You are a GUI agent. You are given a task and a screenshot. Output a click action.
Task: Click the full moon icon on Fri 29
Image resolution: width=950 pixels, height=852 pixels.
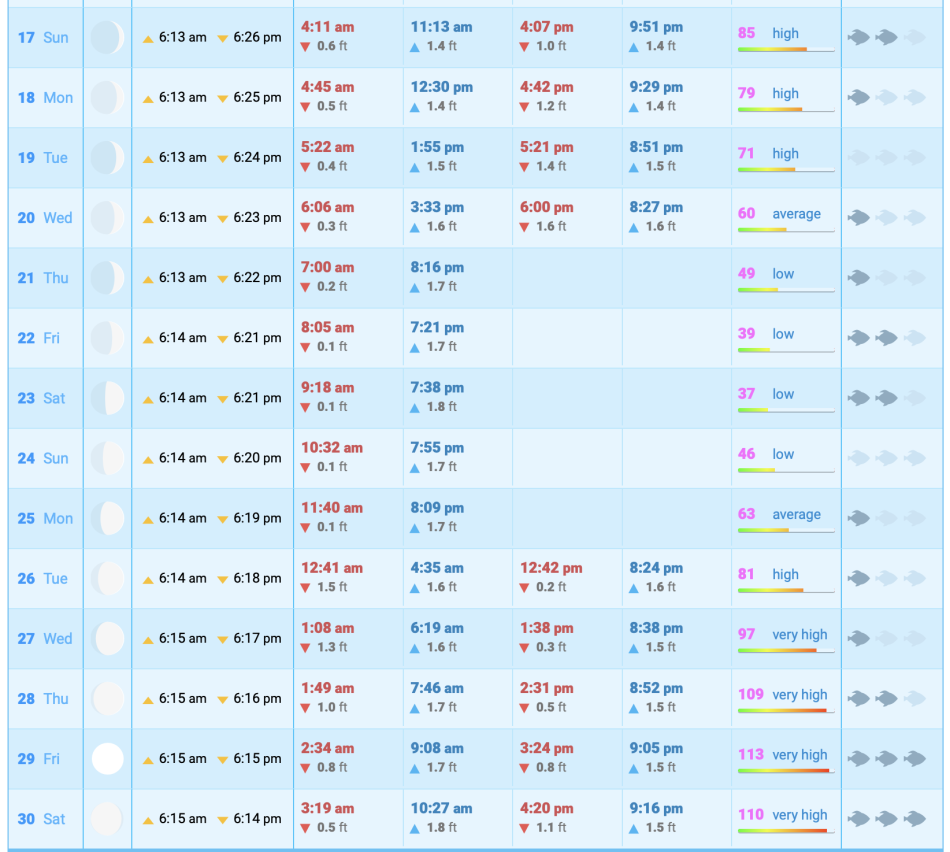point(108,759)
